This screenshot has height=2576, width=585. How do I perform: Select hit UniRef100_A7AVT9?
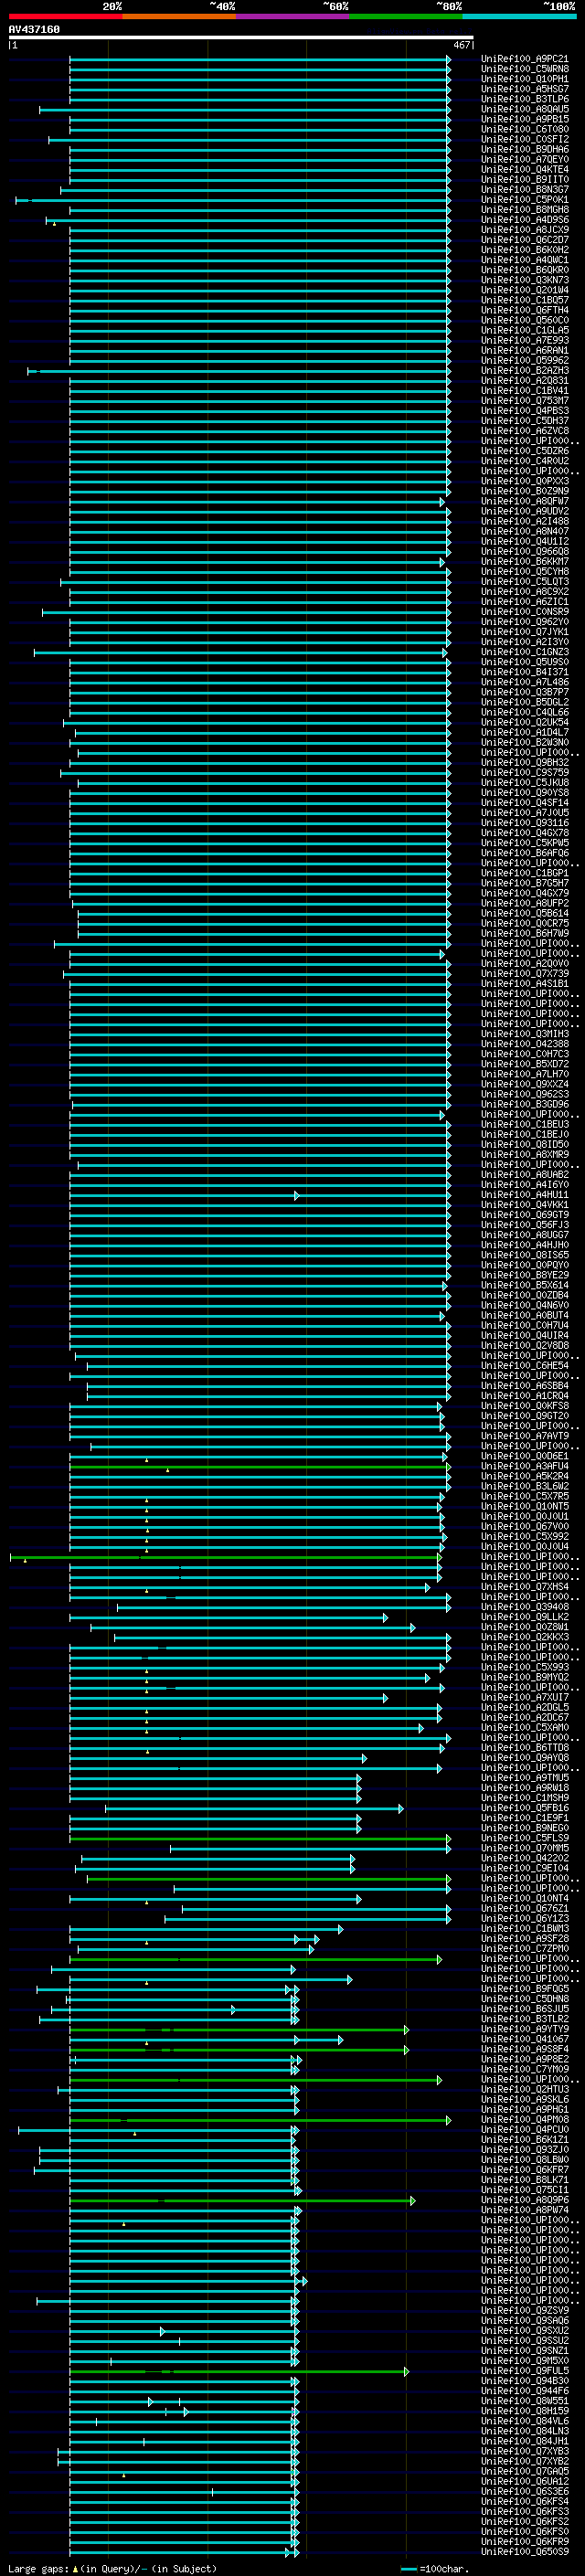tap(525, 1436)
